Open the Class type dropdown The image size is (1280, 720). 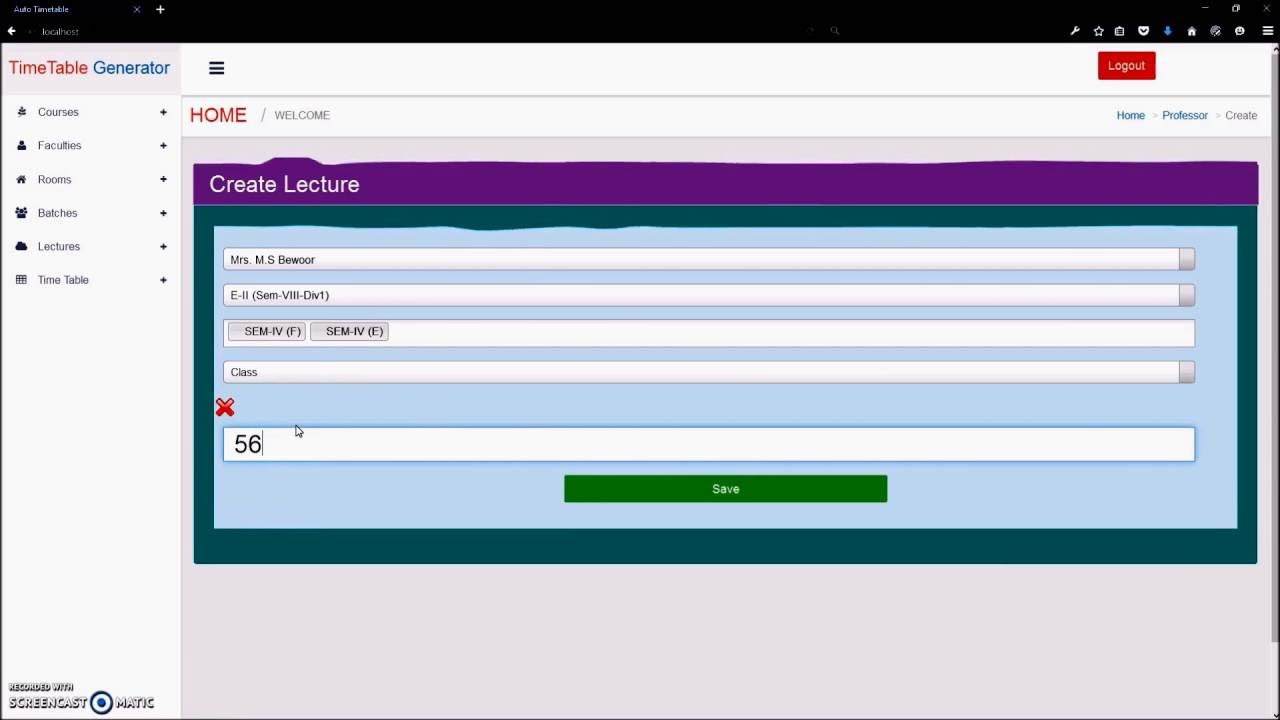point(709,372)
